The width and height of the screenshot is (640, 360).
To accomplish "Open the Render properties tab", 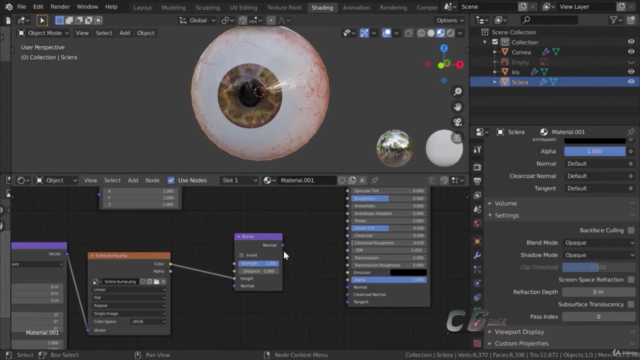I will pyautogui.click(x=477, y=167).
